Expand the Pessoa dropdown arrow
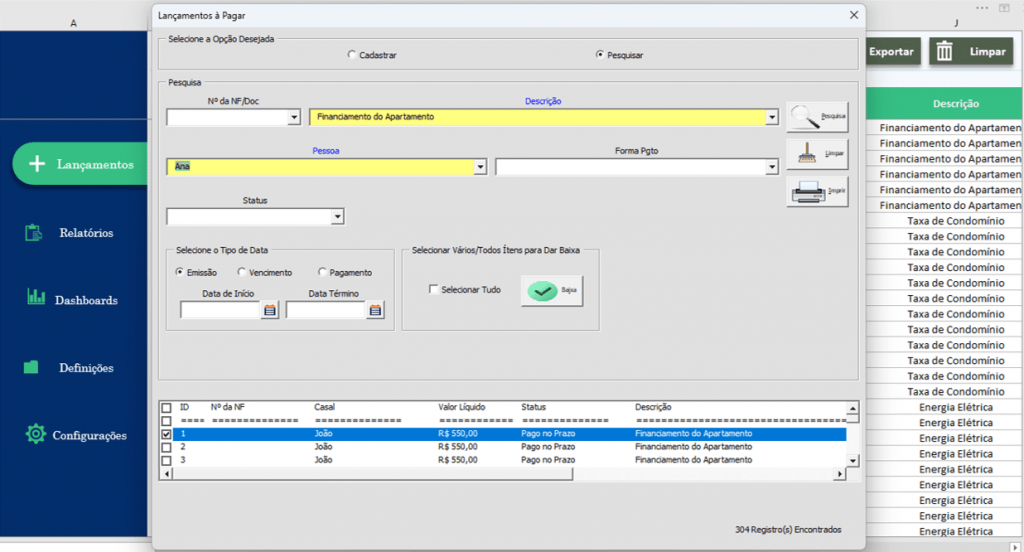This screenshot has height=552, width=1024. [x=480, y=167]
